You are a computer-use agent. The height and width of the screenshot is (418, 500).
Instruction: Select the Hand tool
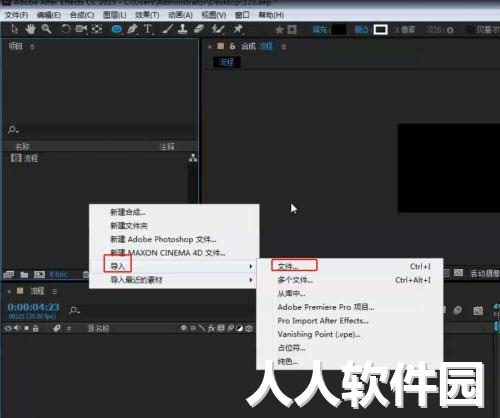click(x=30, y=29)
